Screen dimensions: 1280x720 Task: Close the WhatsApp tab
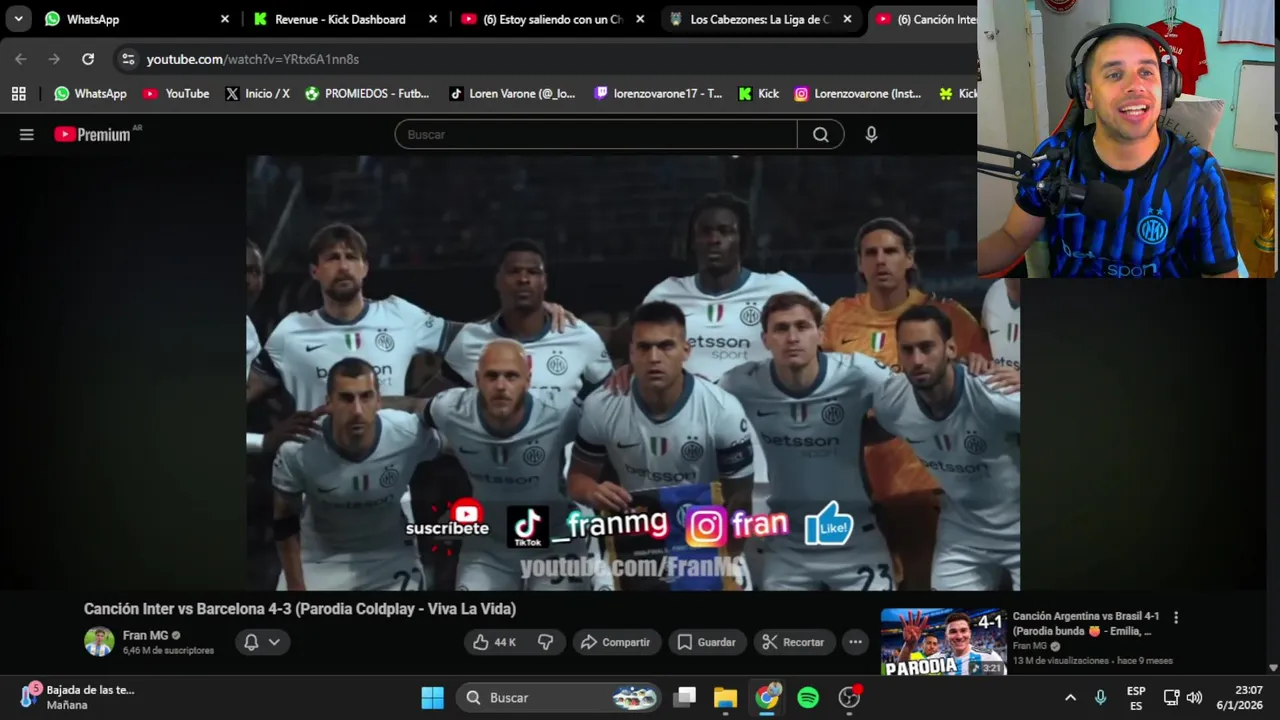click(225, 19)
